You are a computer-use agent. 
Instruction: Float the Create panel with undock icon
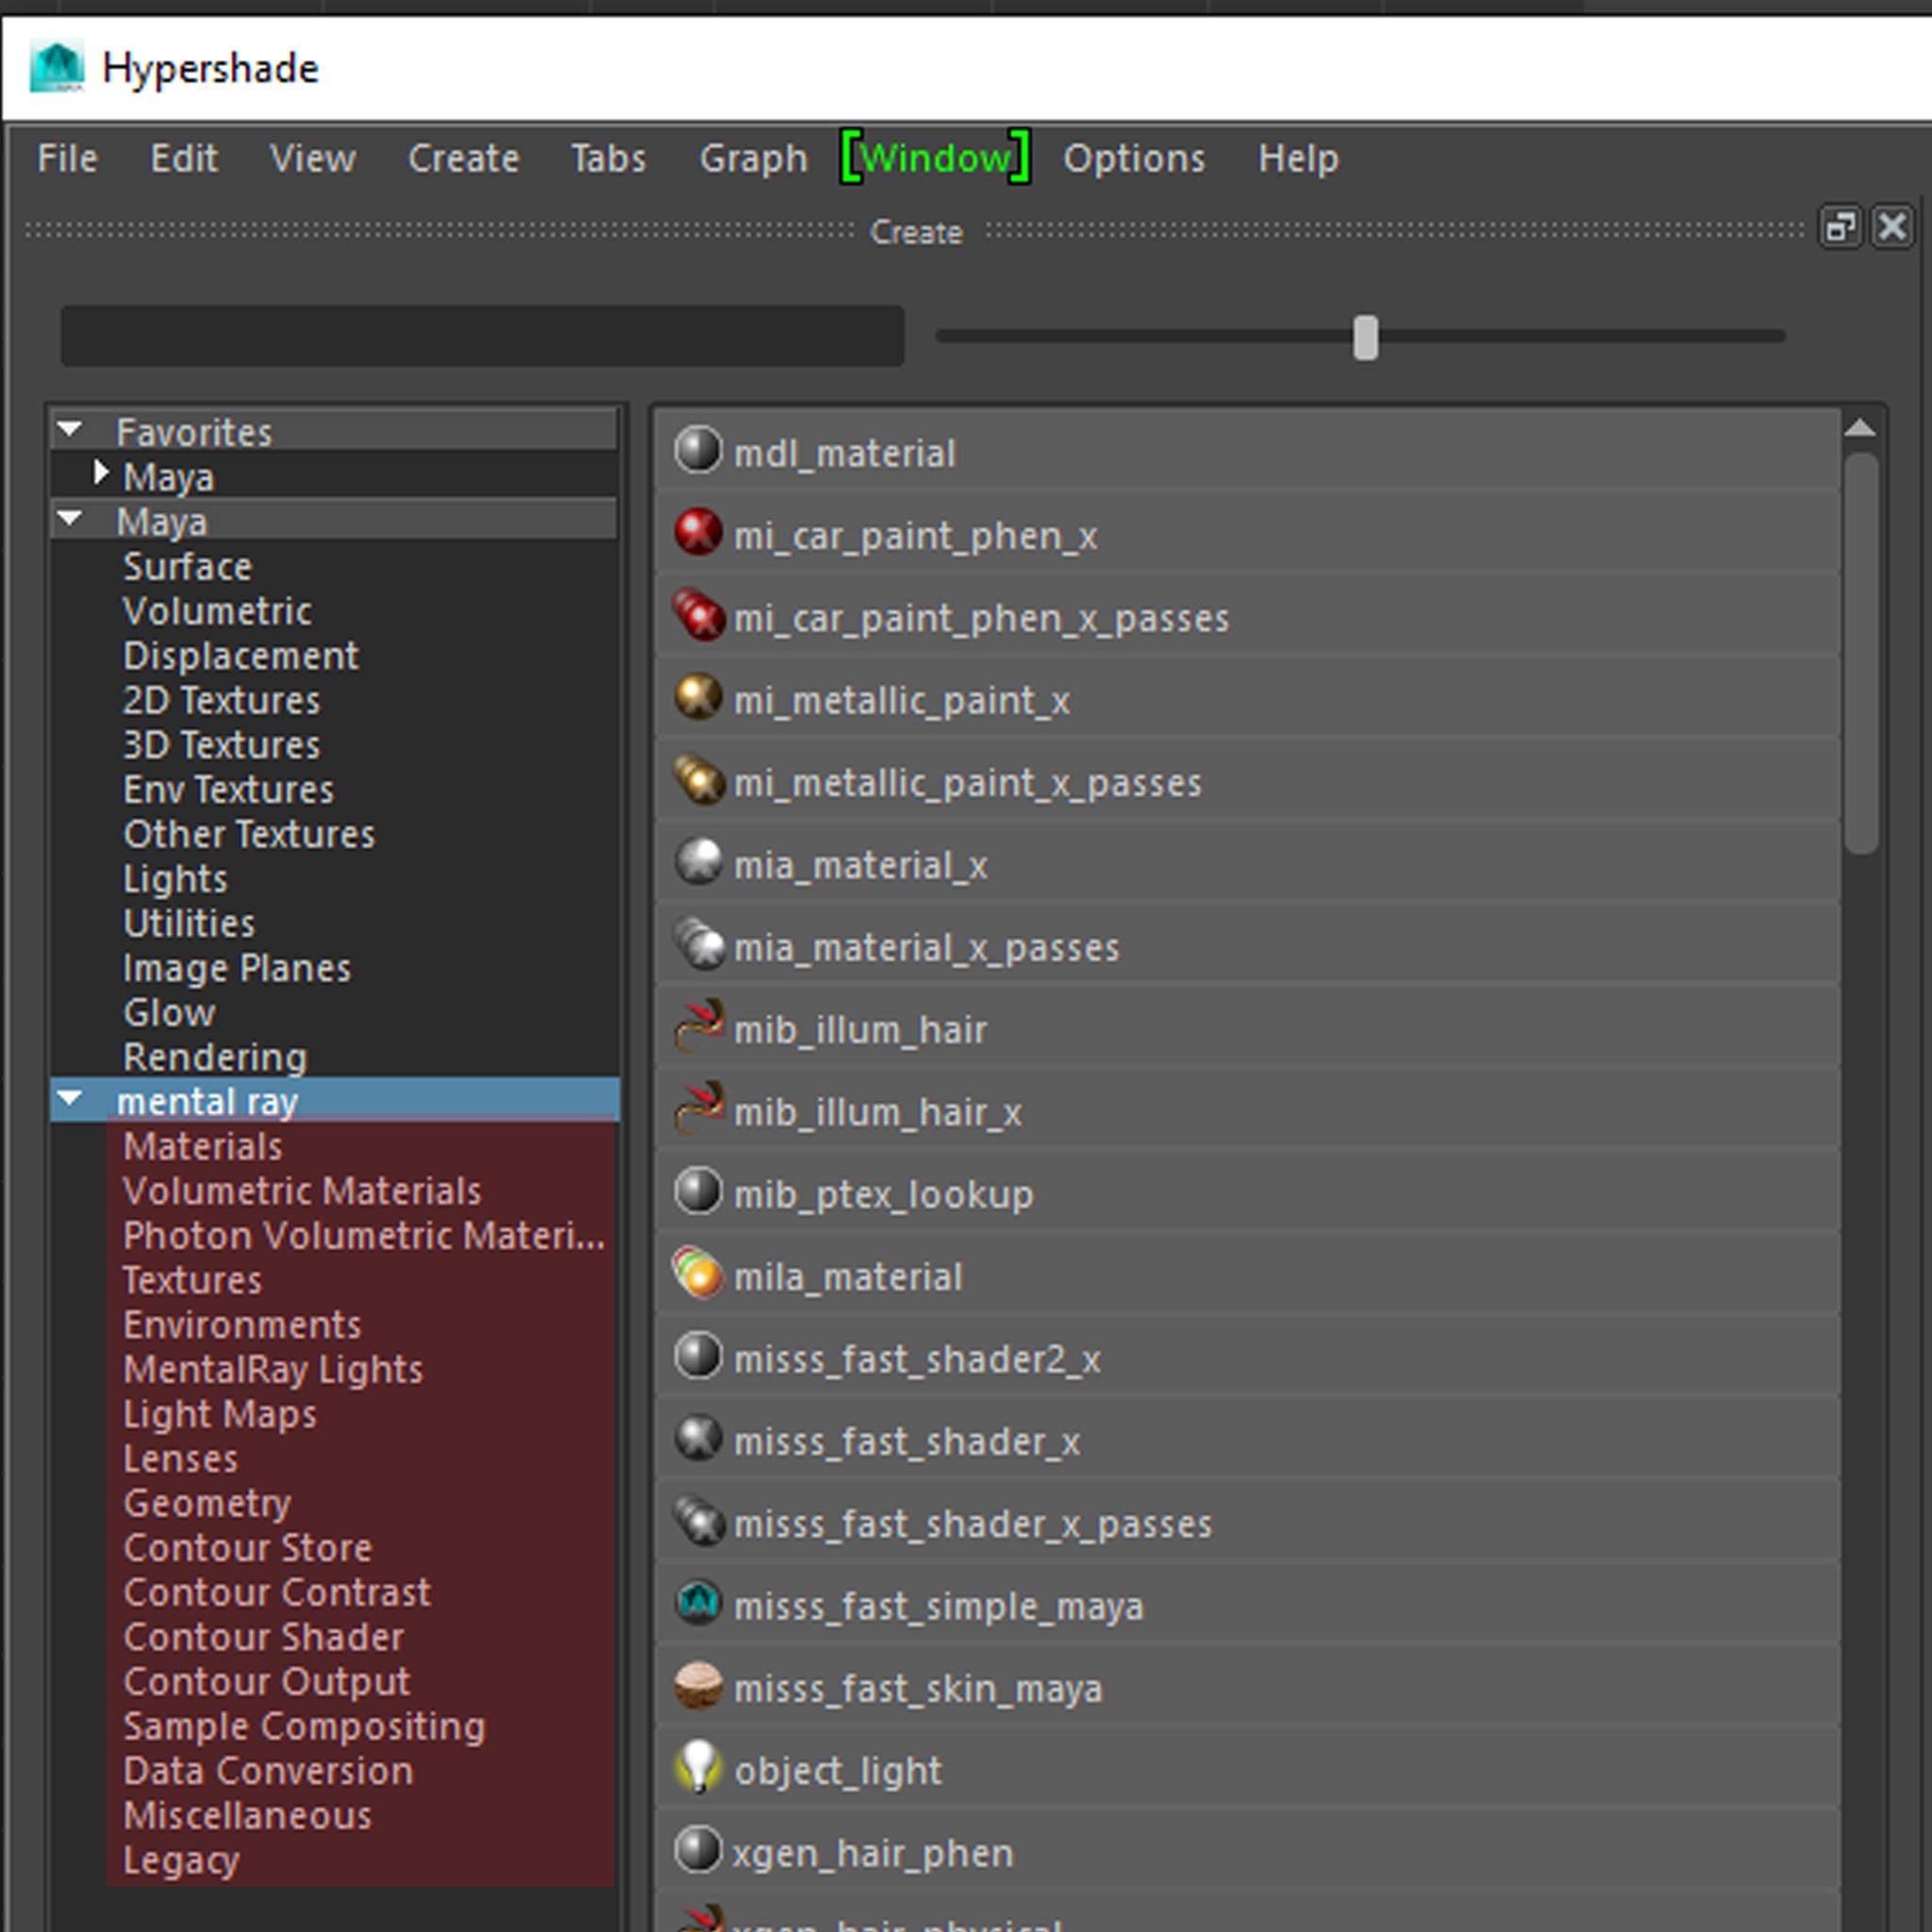(x=1839, y=228)
